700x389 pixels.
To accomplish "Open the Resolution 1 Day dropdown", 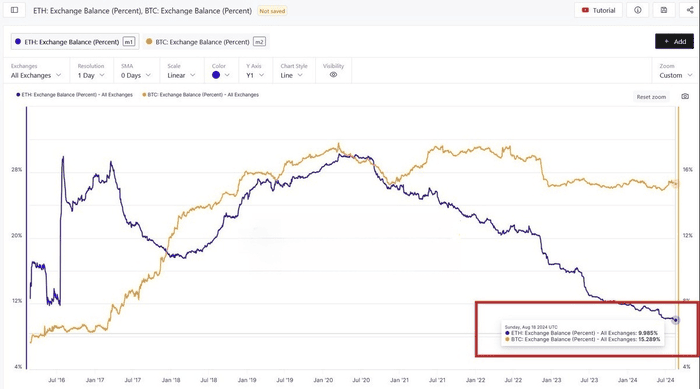I will 91,75.
